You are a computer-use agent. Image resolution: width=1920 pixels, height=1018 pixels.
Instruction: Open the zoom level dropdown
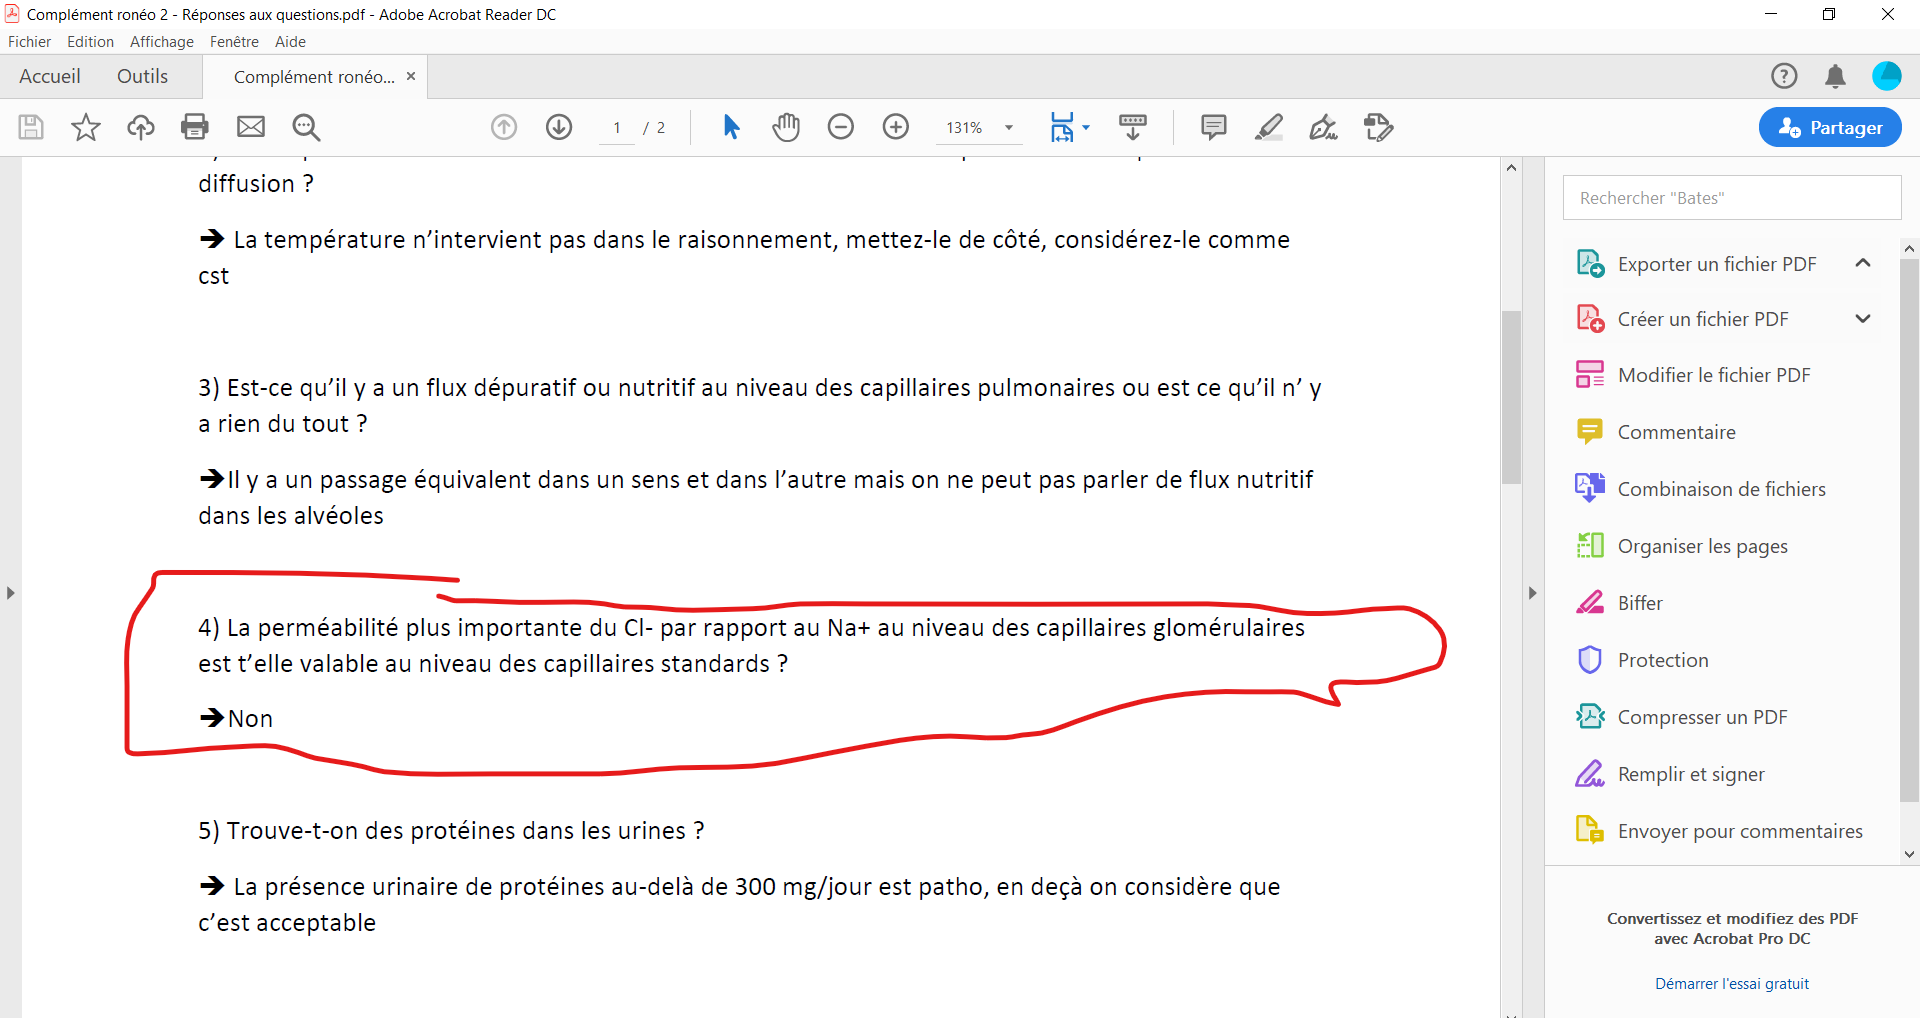[1009, 128]
